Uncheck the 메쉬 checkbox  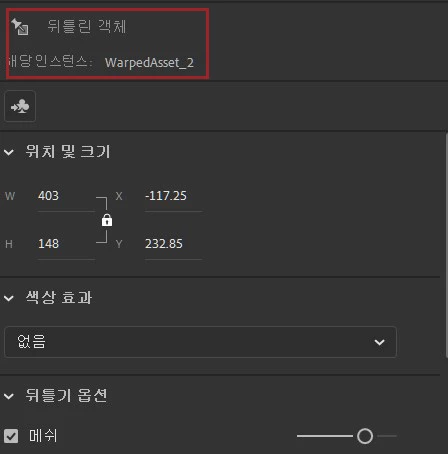pyautogui.click(x=11, y=436)
